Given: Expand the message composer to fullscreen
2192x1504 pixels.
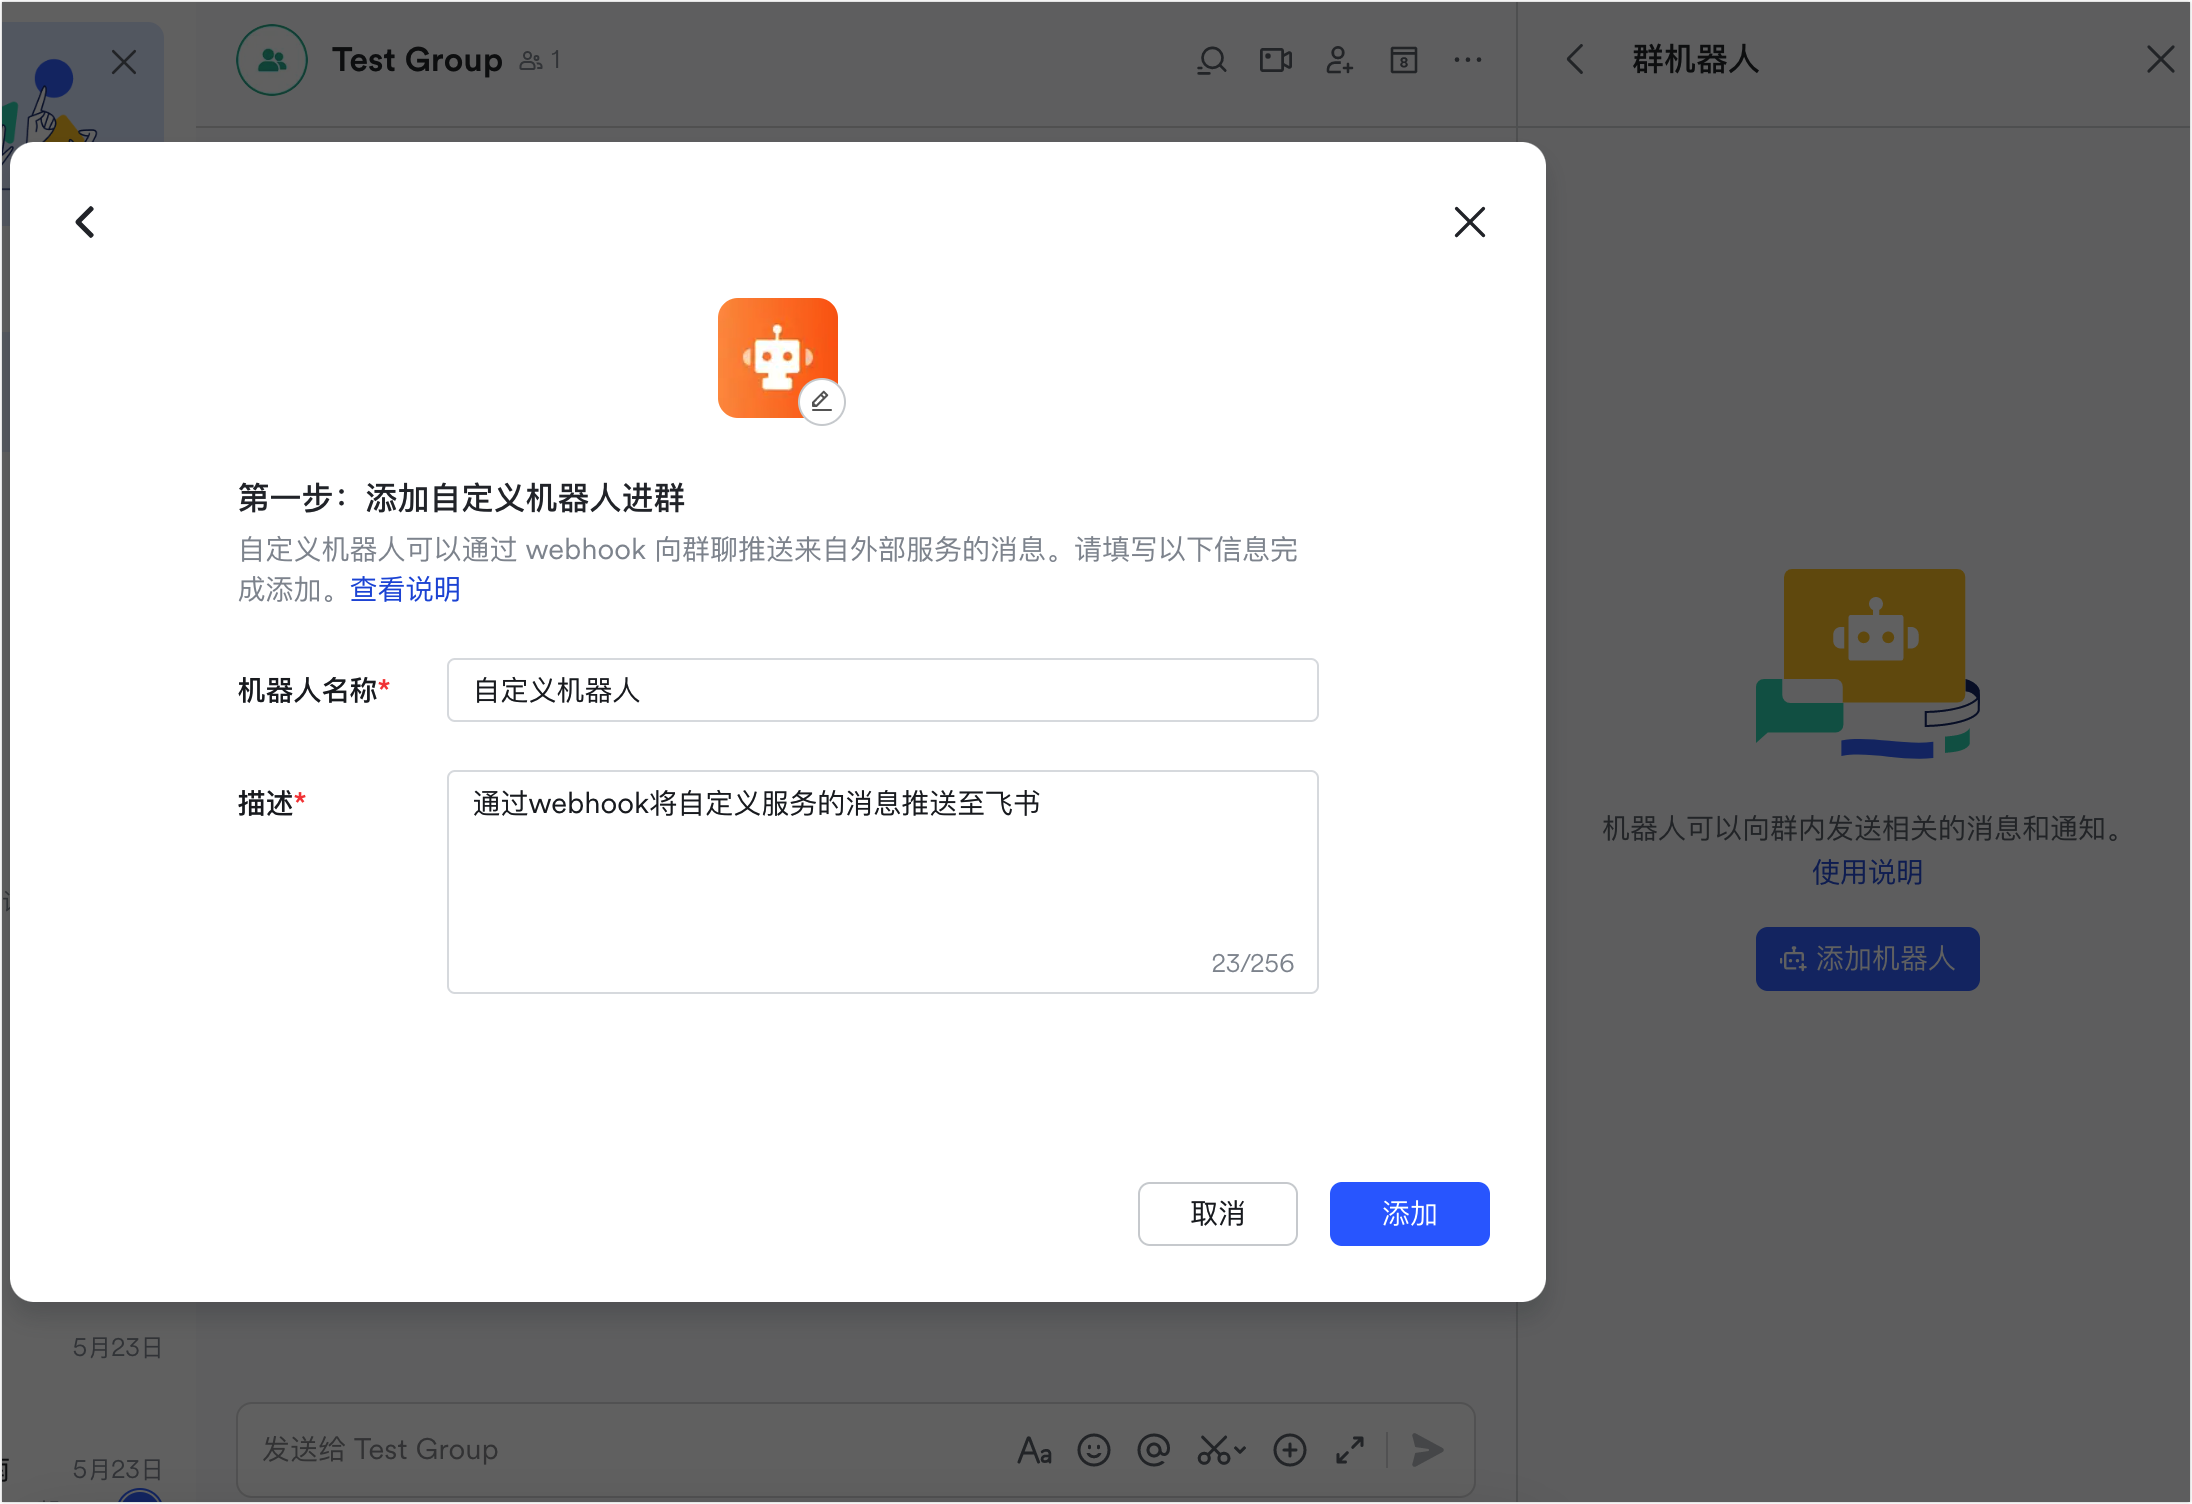Looking at the screenshot, I should pos(1350,1450).
